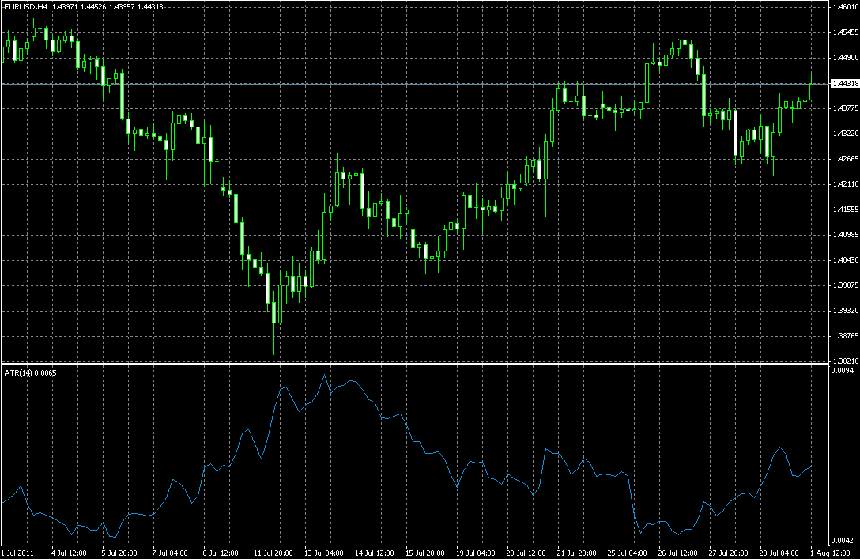Click the 1.38210 label on the price scale
The width and height of the screenshot is (860, 559).
[846, 360]
